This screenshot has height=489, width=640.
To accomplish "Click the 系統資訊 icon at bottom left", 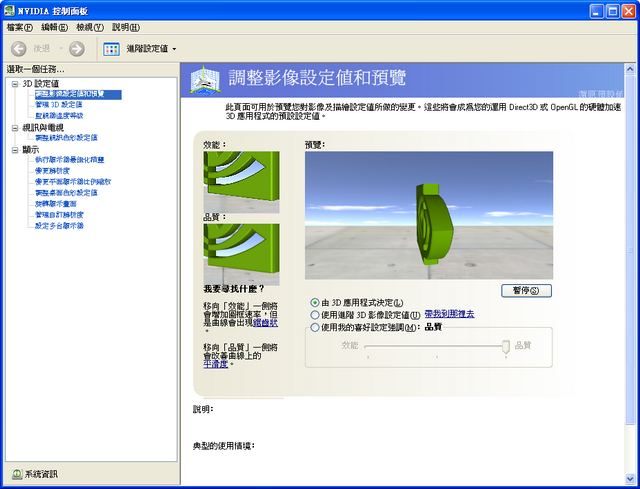I will (x=17, y=474).
